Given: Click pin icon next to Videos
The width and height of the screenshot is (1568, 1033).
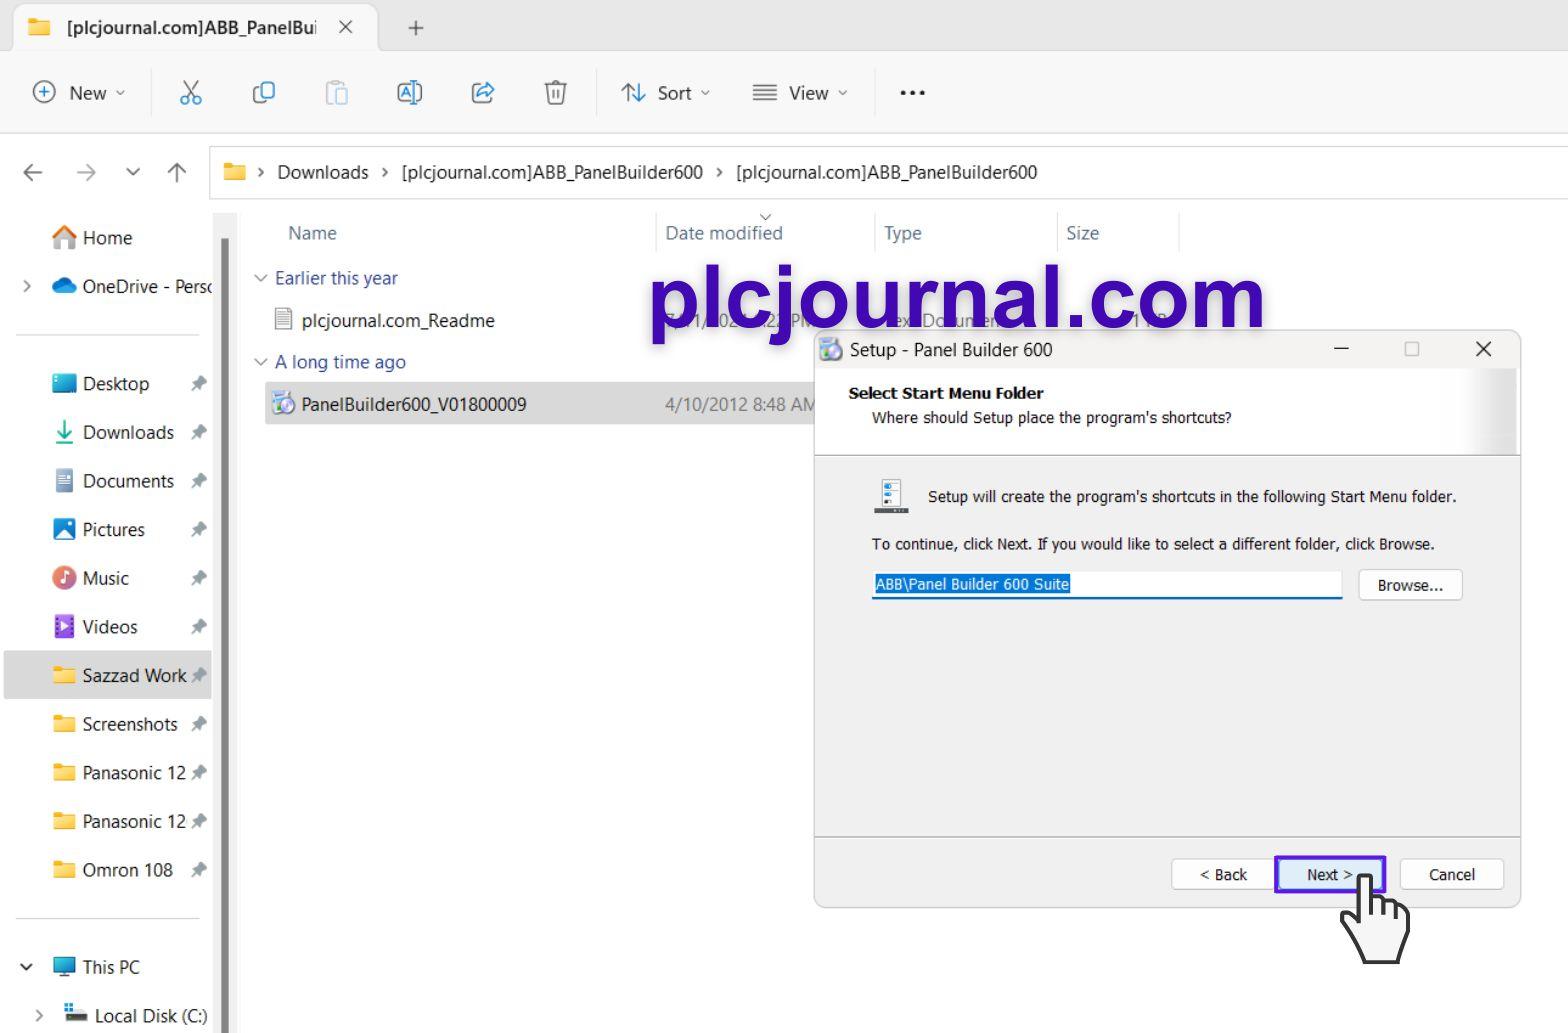Looking at the screenshot, I should tap(199, 627).
